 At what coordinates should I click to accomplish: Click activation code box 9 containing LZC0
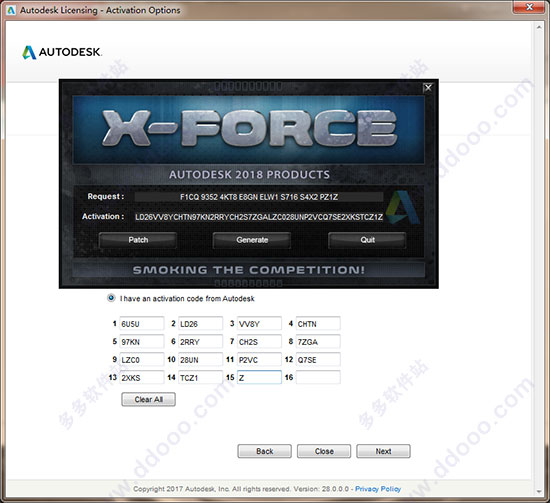pyautogui.click(x=142, y=360)
